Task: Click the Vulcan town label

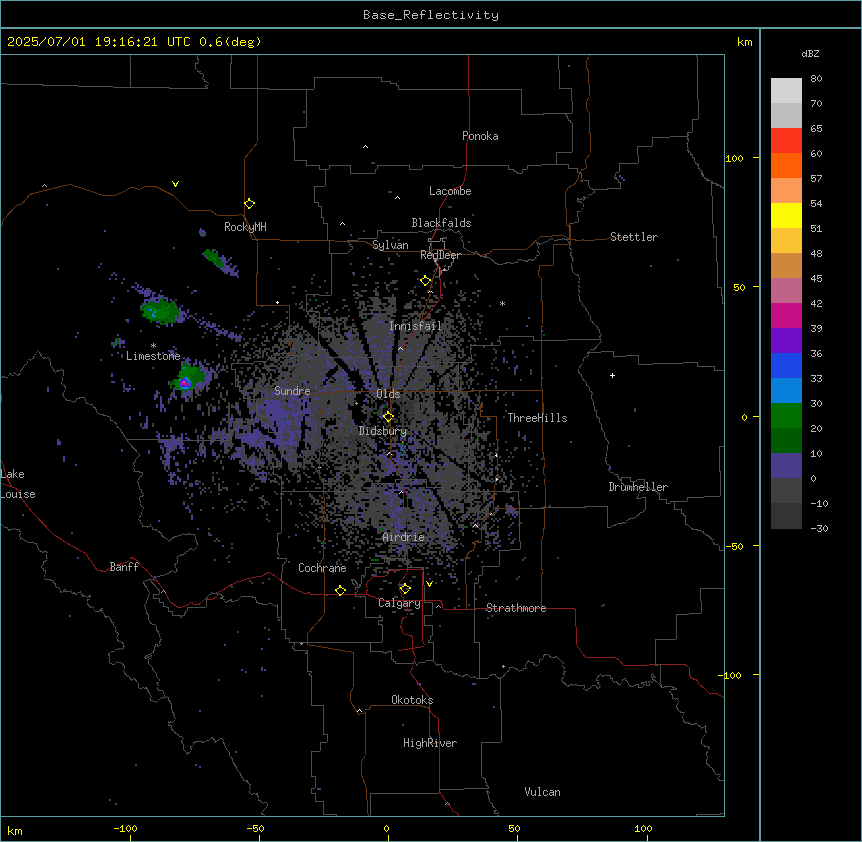Action: pos(542,792)
